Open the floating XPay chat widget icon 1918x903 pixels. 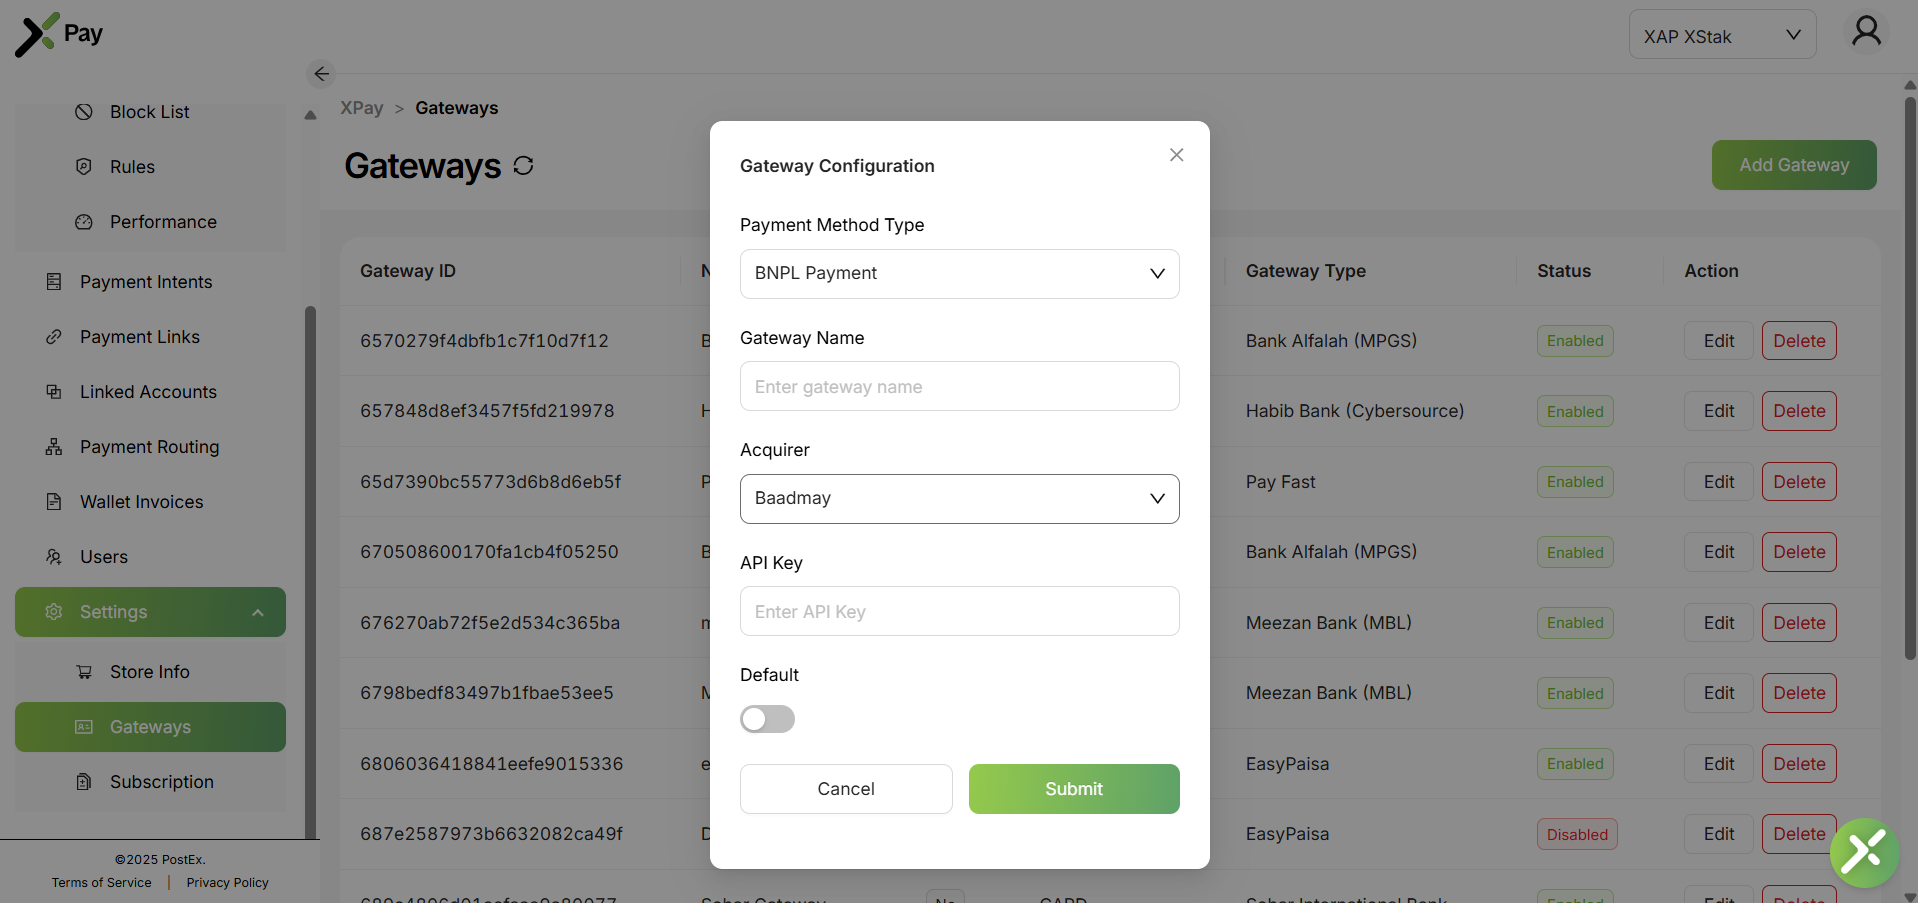pyautogui.click(x=1864, y=853)
